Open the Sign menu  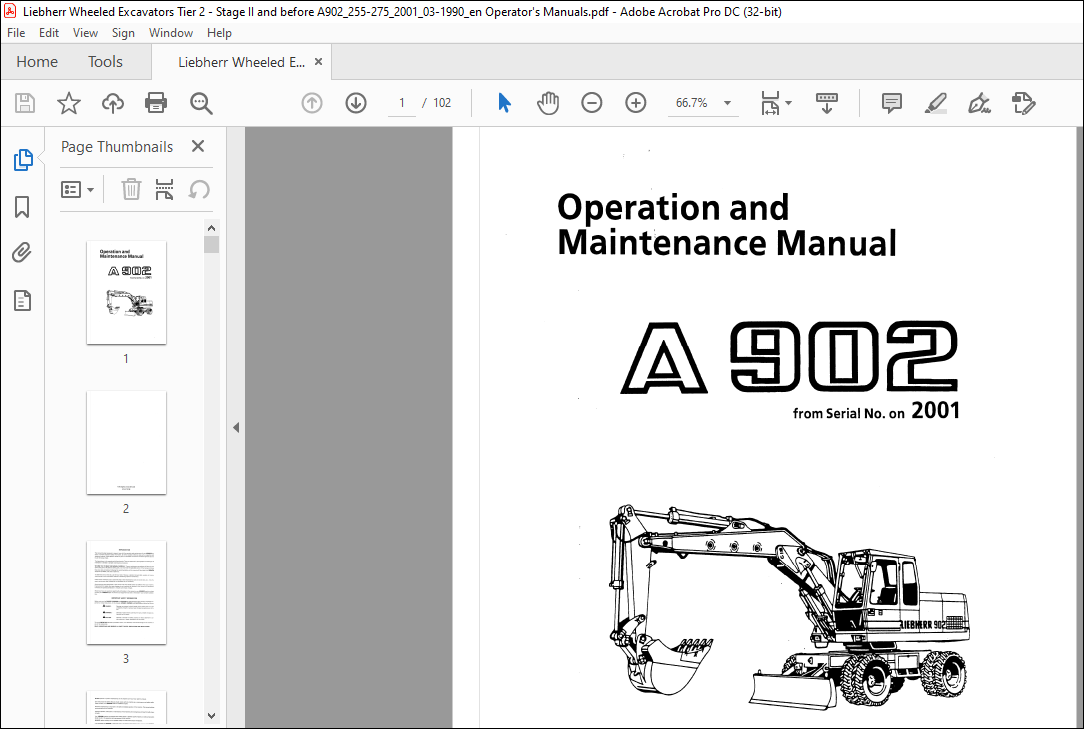pyautogui.click(x=123, y=33)
